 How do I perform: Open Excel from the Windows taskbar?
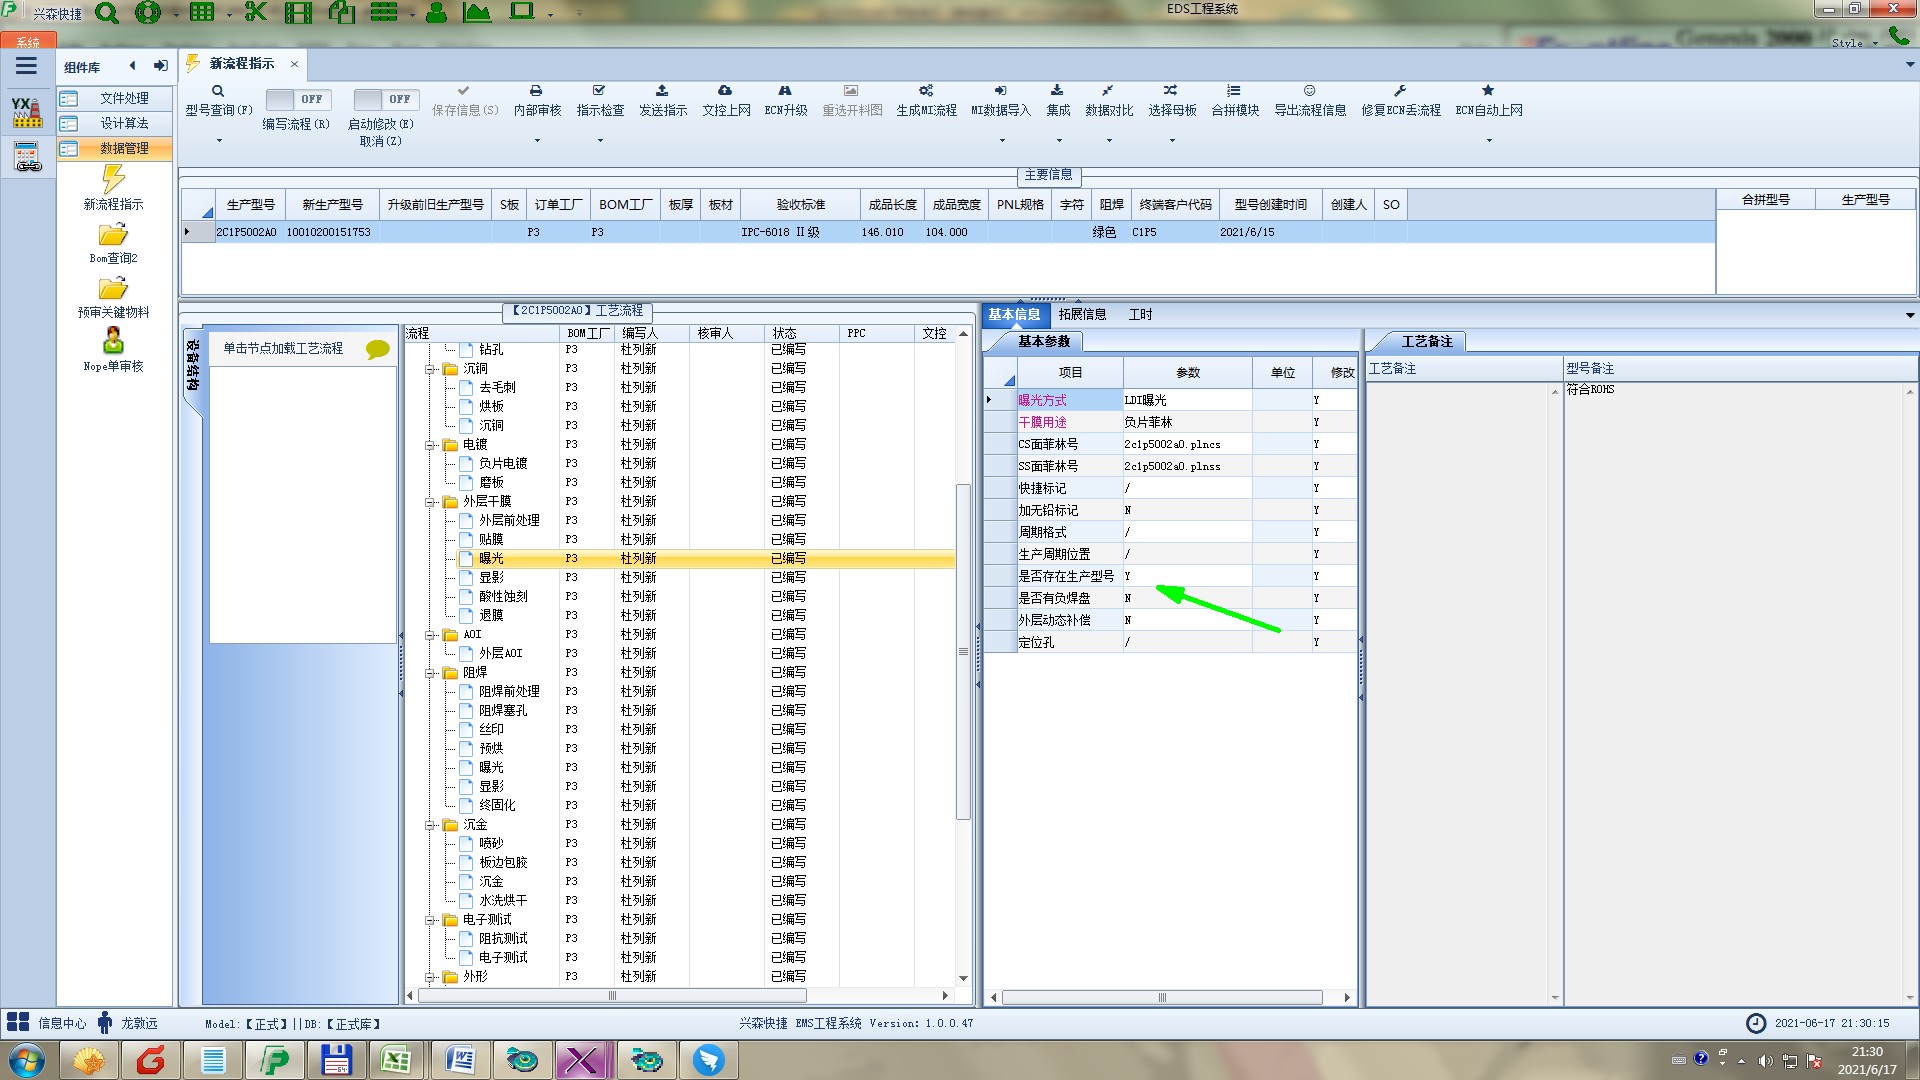click(396, 1060)
